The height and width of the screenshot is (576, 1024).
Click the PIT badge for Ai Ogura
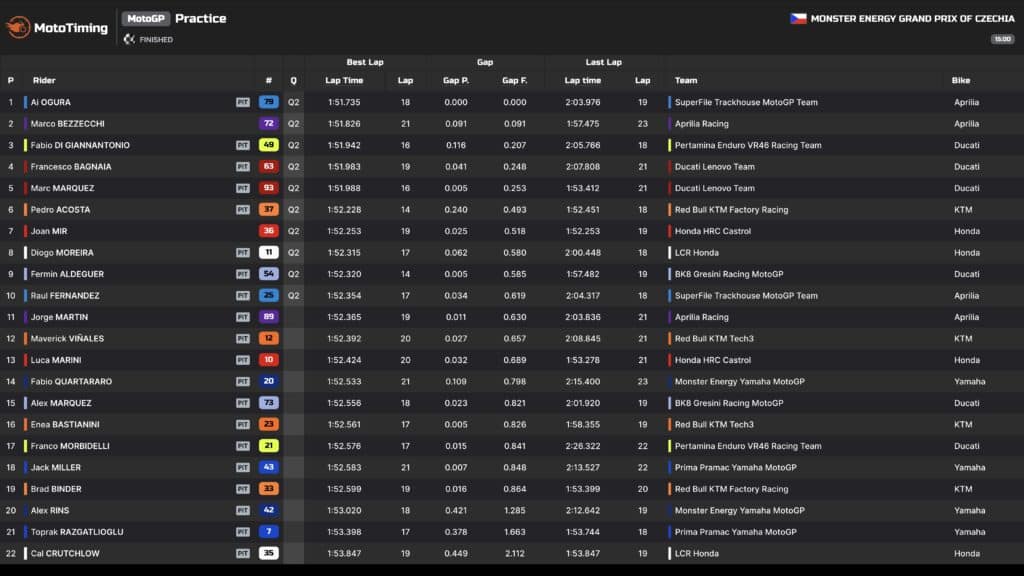pyautogui.click(x=243, y=103)
